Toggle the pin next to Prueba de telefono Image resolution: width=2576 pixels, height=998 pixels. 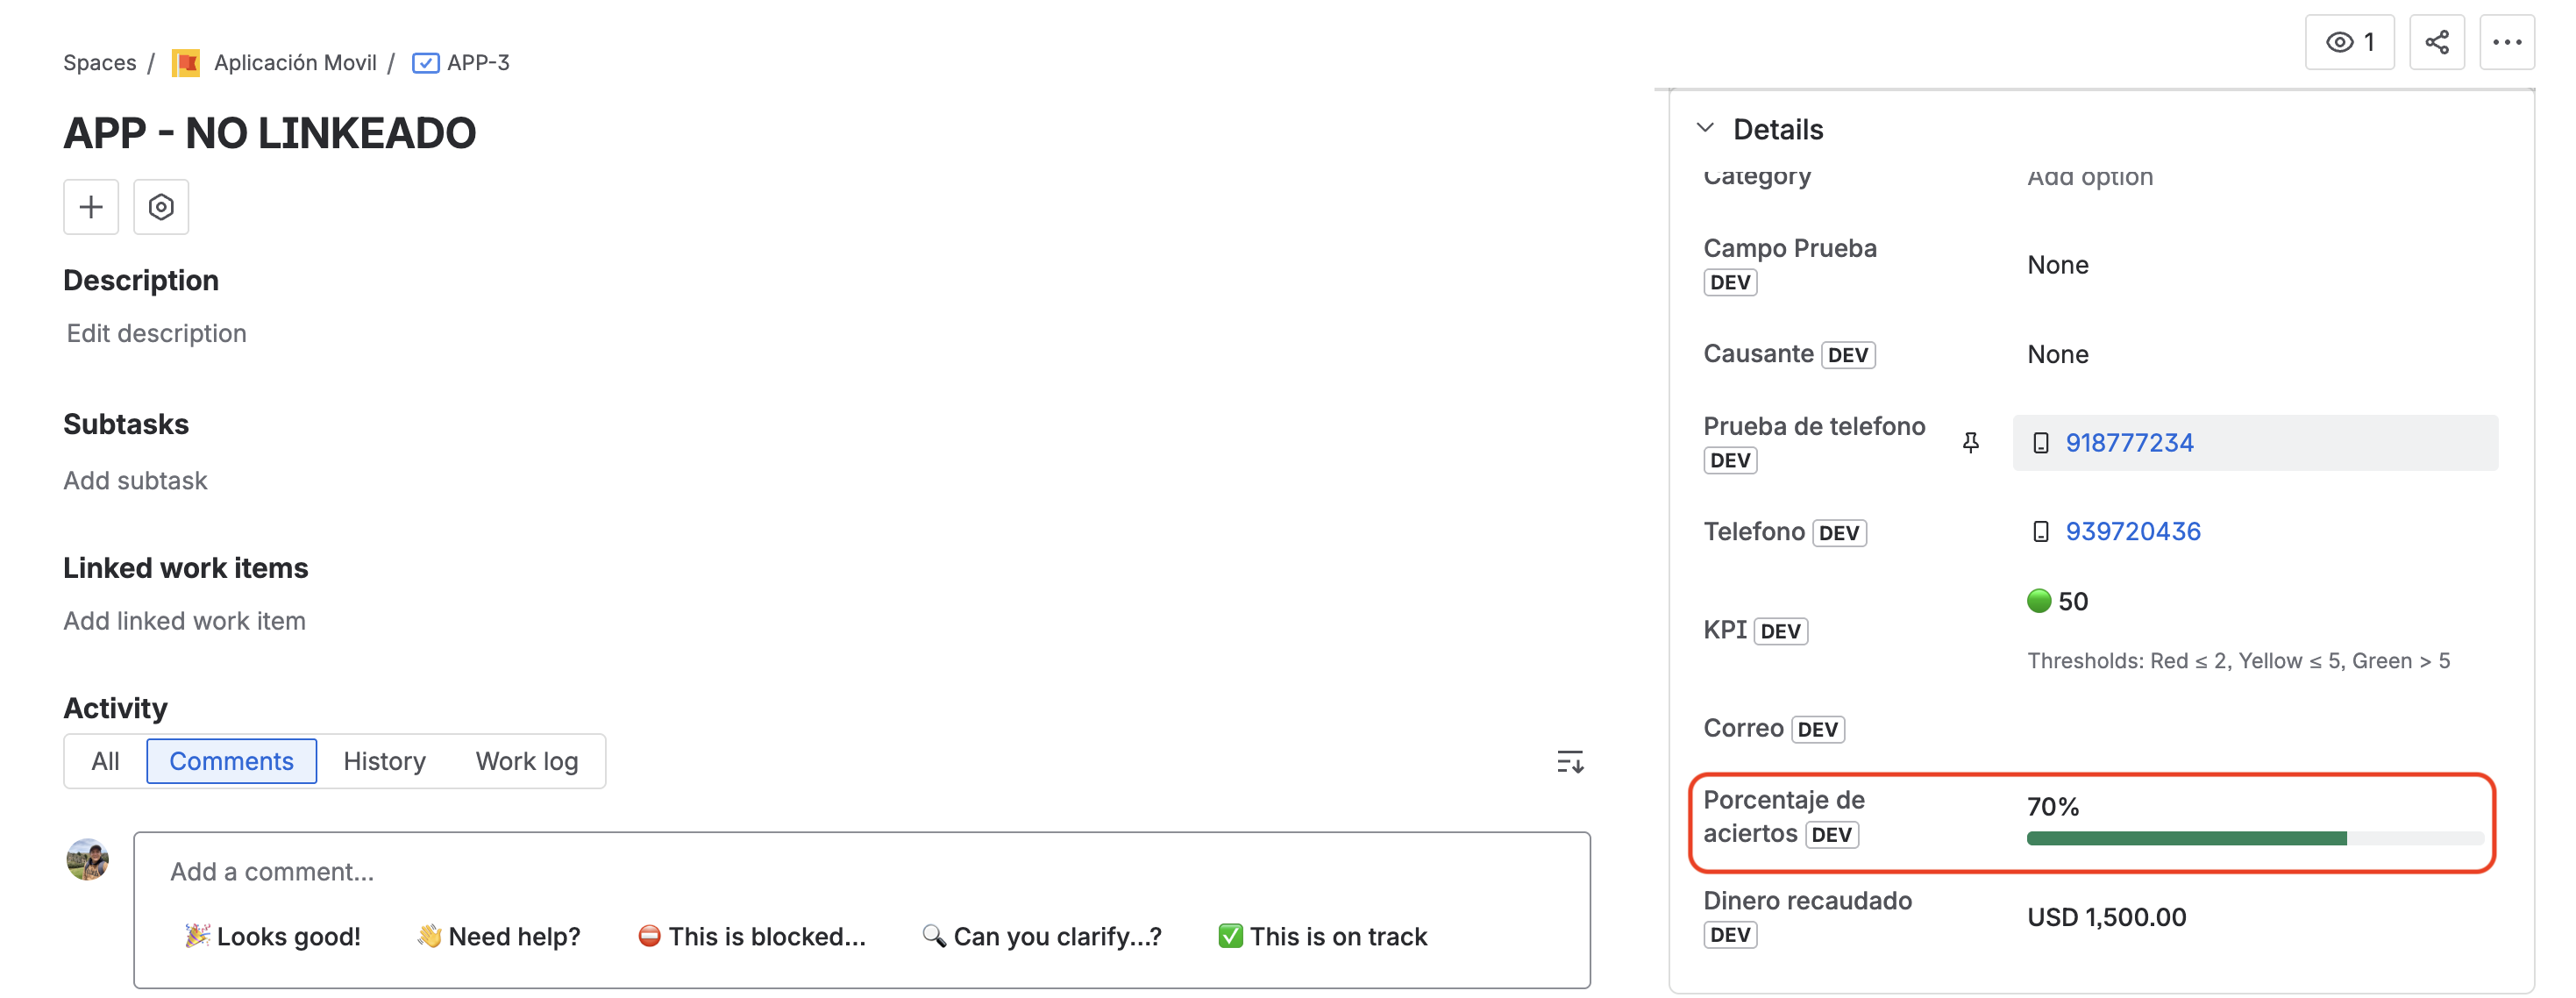coord(1970,442)
